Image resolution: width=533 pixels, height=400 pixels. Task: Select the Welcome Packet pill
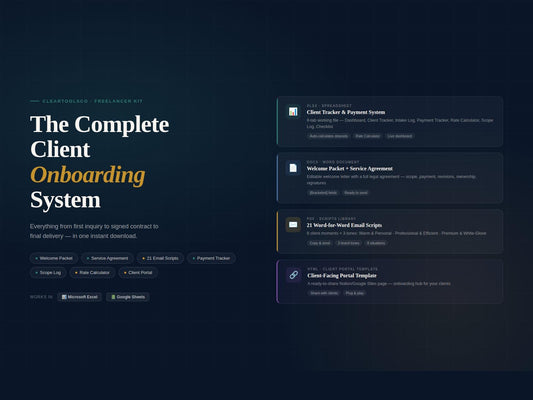click(x=54, y=258)
